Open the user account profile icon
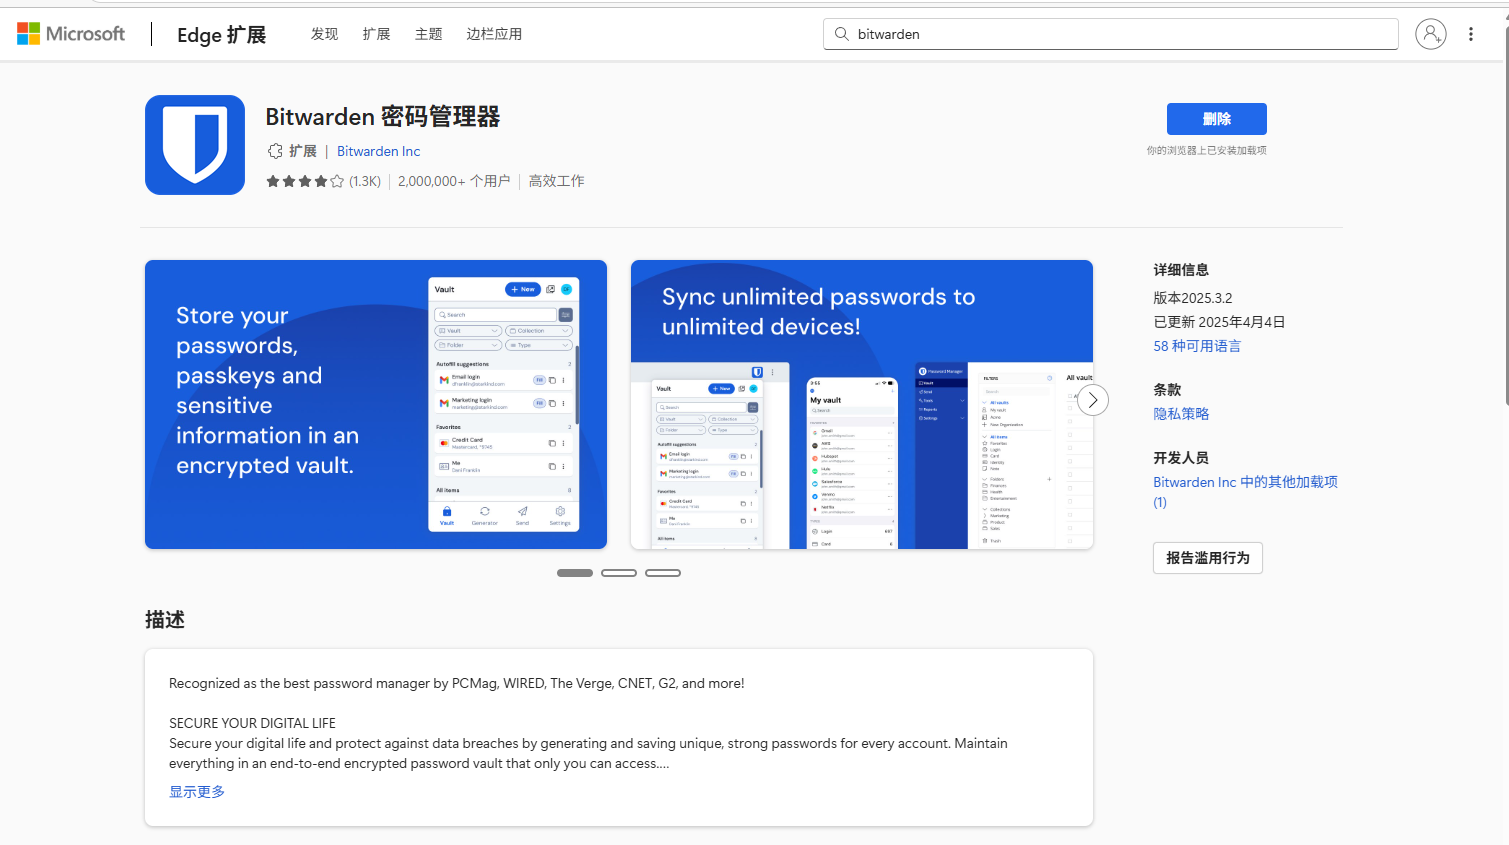 tap(1431, 34)
